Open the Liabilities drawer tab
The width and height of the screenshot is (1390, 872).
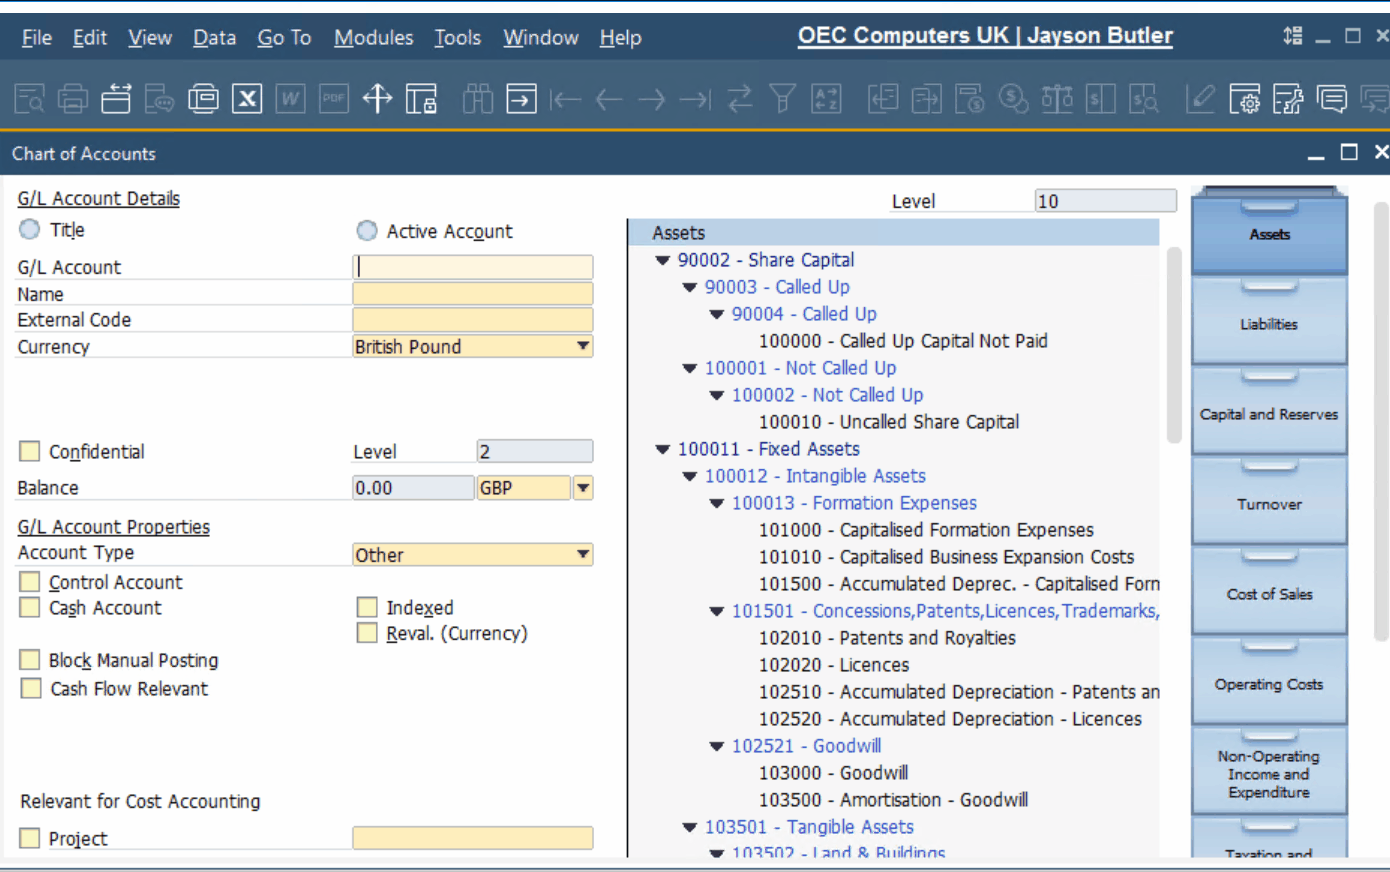[x=1269, y=322]
